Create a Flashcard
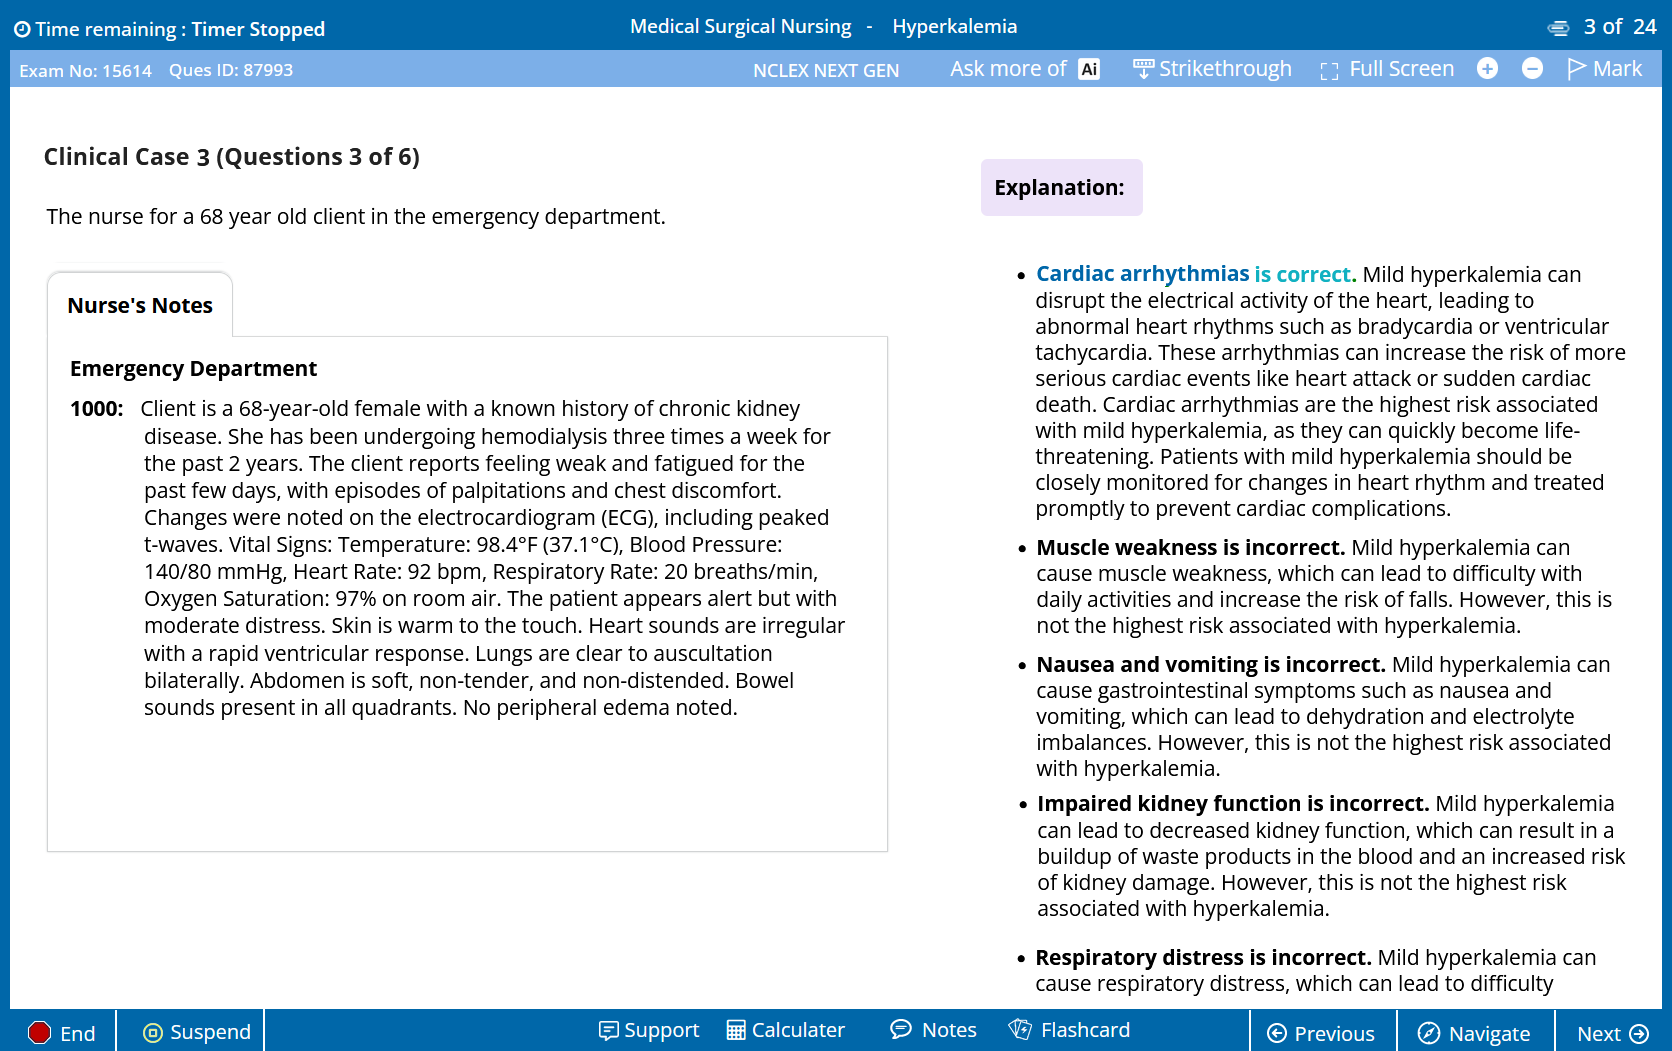The width and height of the screenshot is (1672, 1051). pos(1069,1030)
